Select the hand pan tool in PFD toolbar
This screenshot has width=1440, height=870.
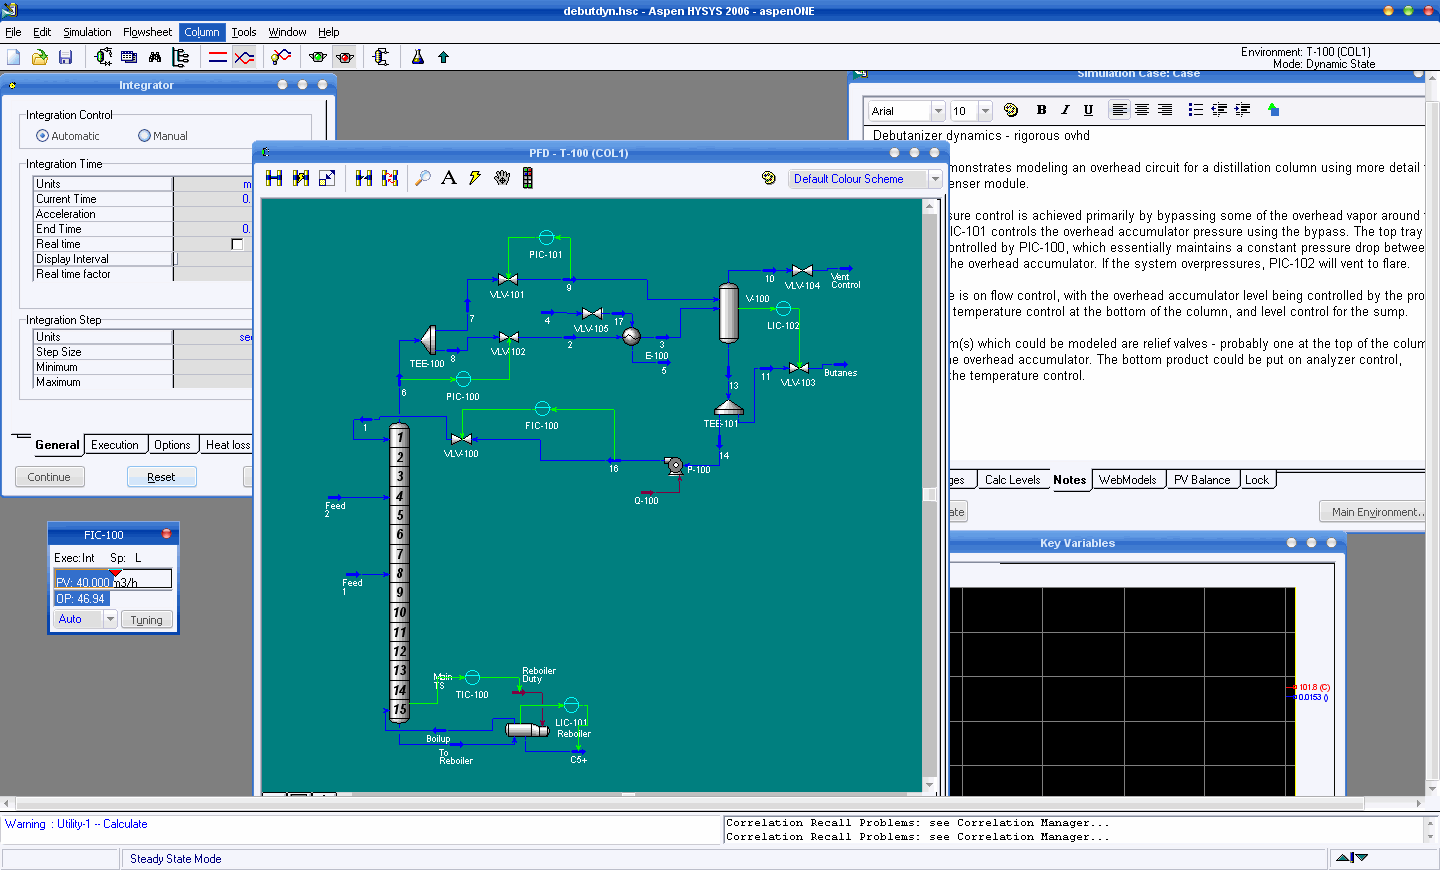pos(501,178)
